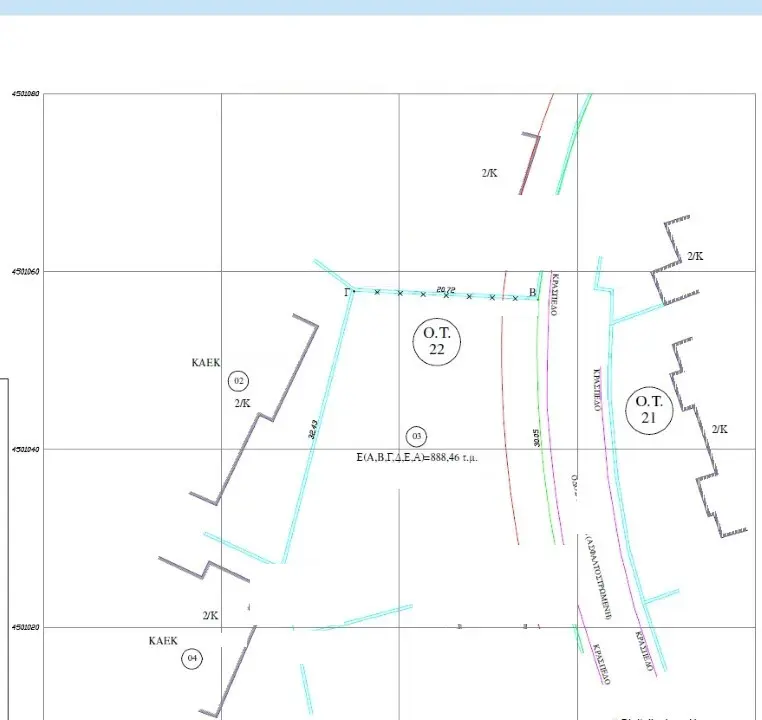Click the O.T. 21 block circle
The height and width of the screenshot is (720, 762).
point(648,411)
